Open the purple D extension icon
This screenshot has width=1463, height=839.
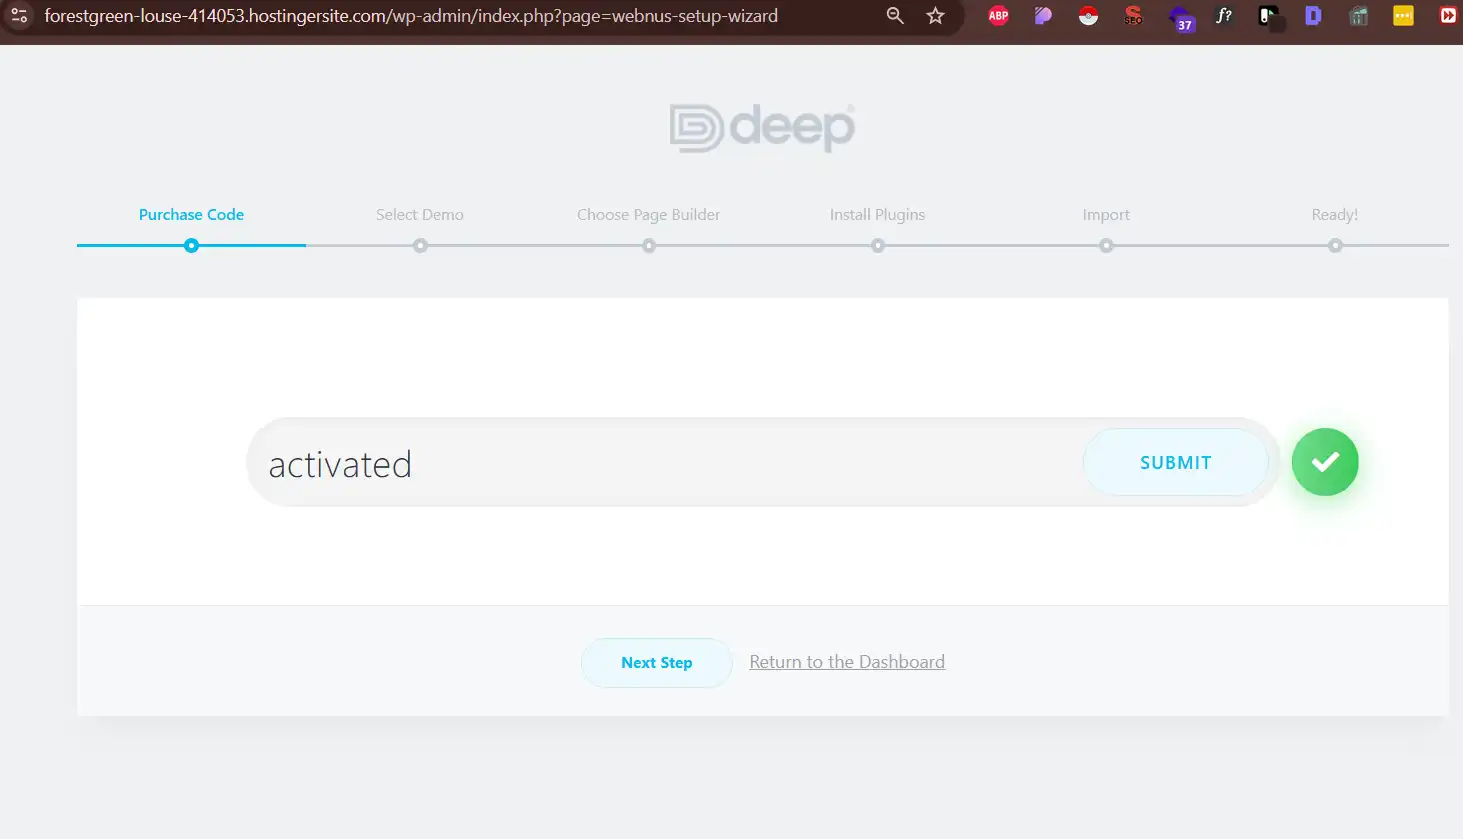1313,15
